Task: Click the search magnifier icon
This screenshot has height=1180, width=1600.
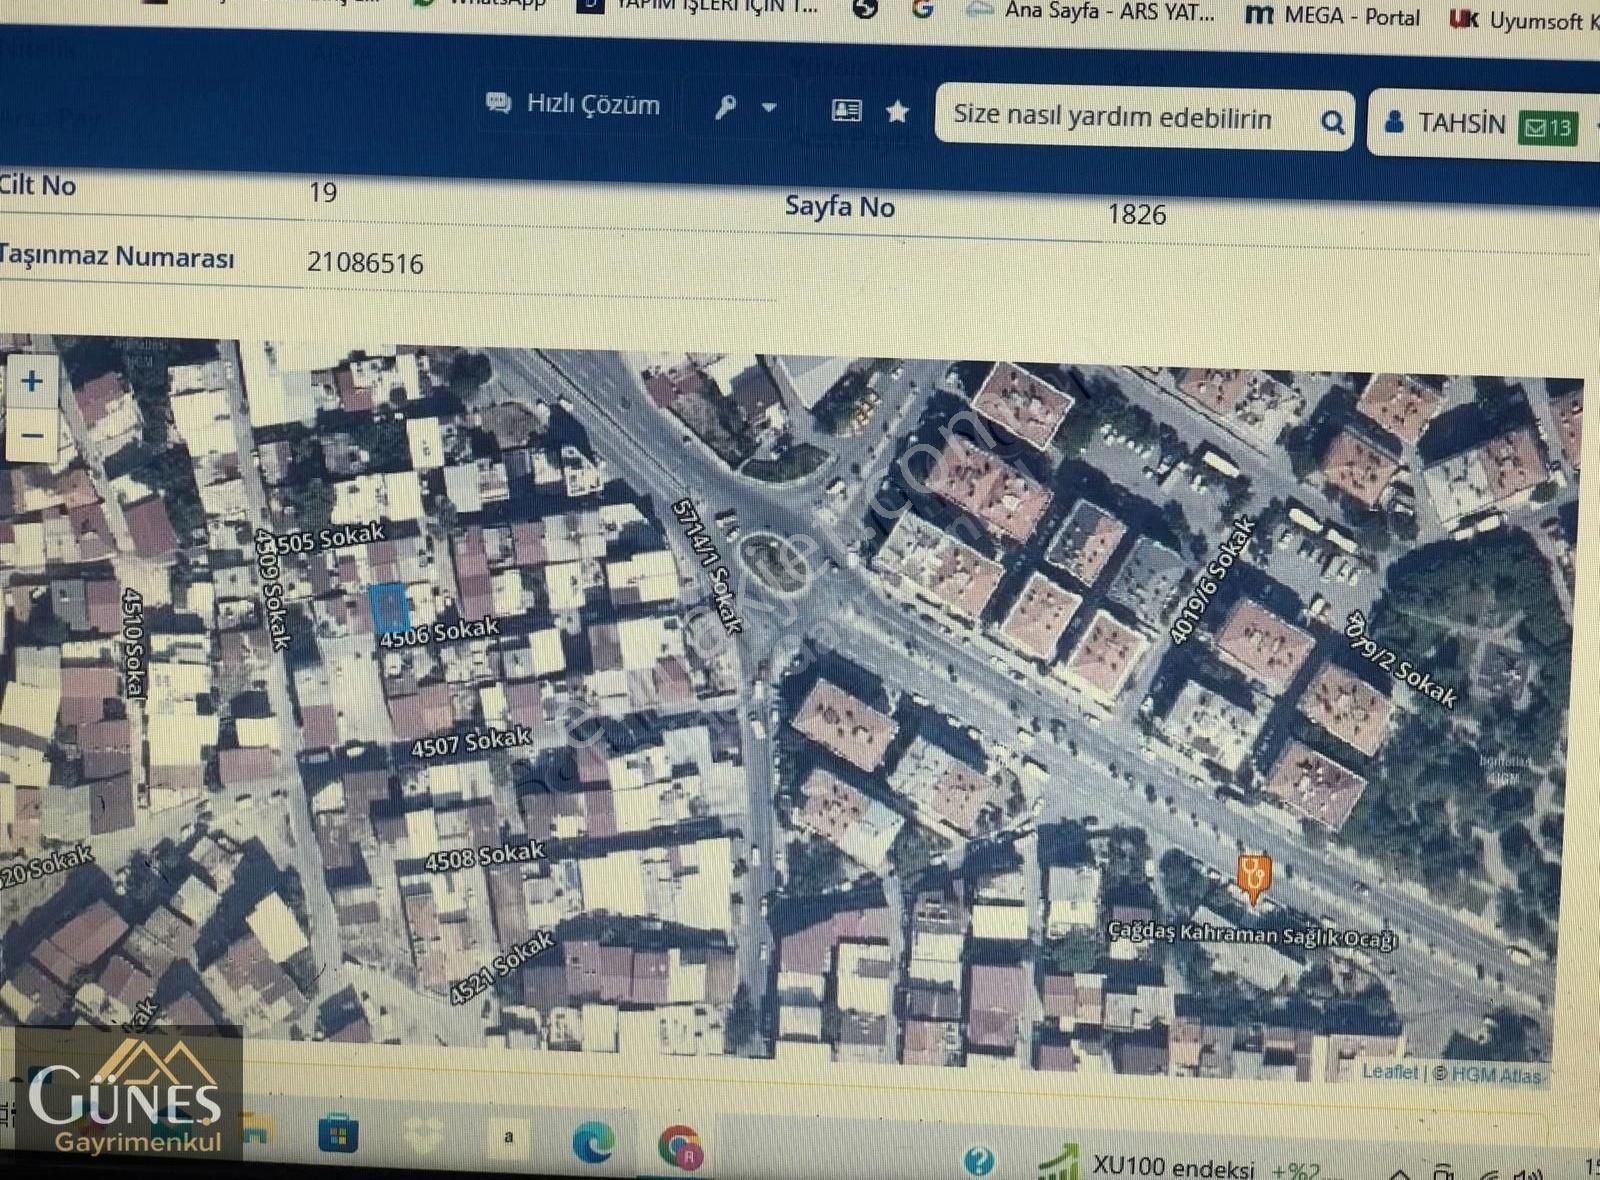Action: click(1332, 122)
